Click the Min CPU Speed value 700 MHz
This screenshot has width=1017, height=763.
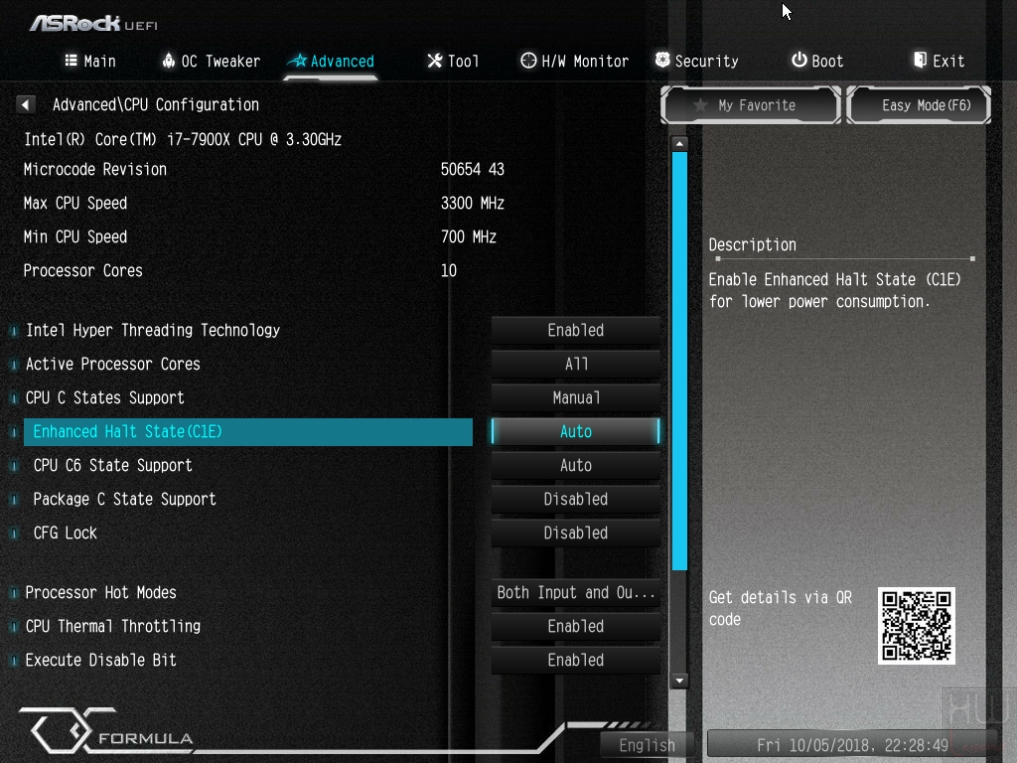468,237
